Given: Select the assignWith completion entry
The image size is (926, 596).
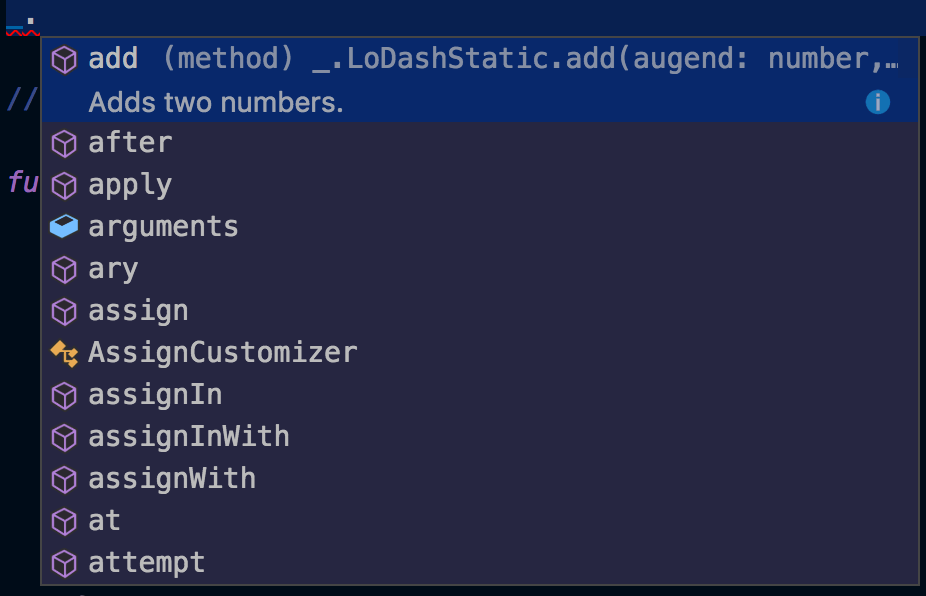Looking at the screenshot, I should [x=172, y=479].
